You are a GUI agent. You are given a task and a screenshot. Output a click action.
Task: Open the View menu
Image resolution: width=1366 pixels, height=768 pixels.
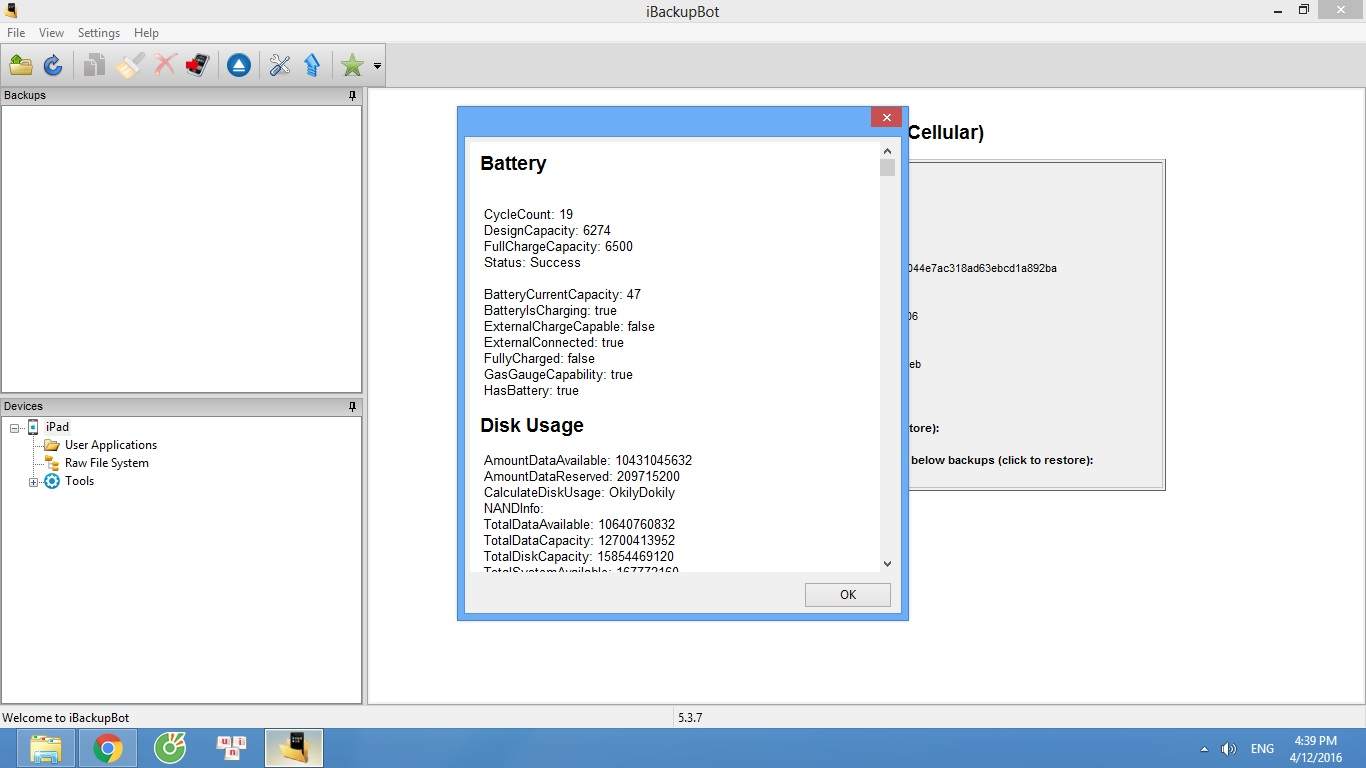51,33
